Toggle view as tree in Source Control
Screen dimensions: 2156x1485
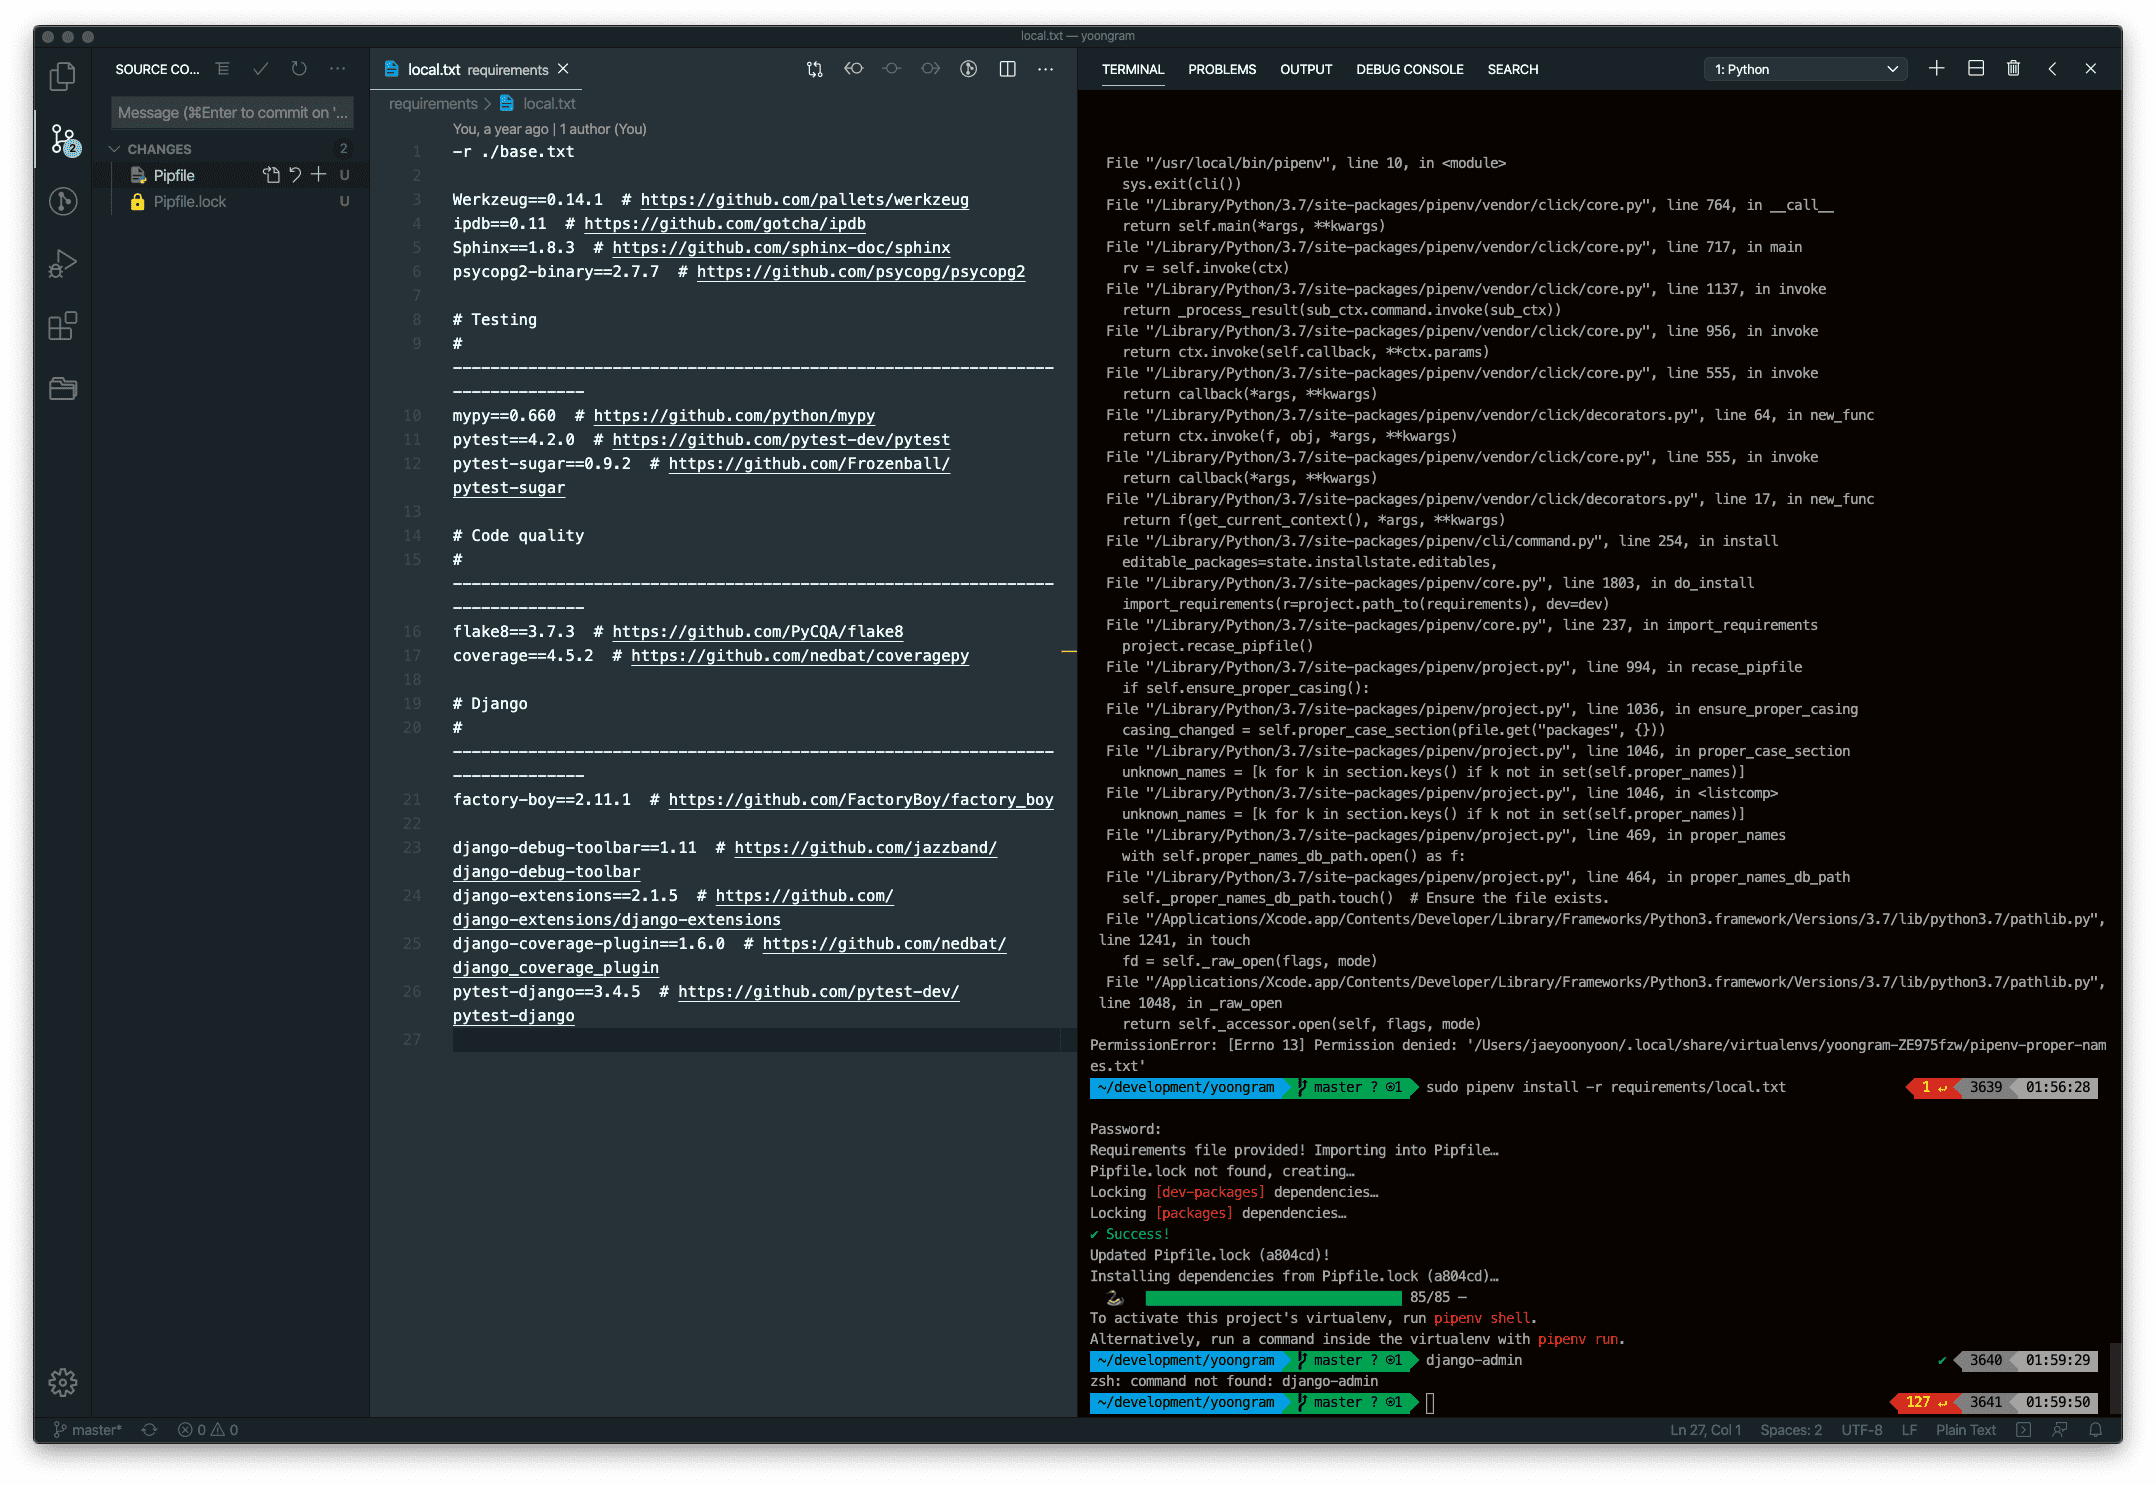tap(222, 69)
